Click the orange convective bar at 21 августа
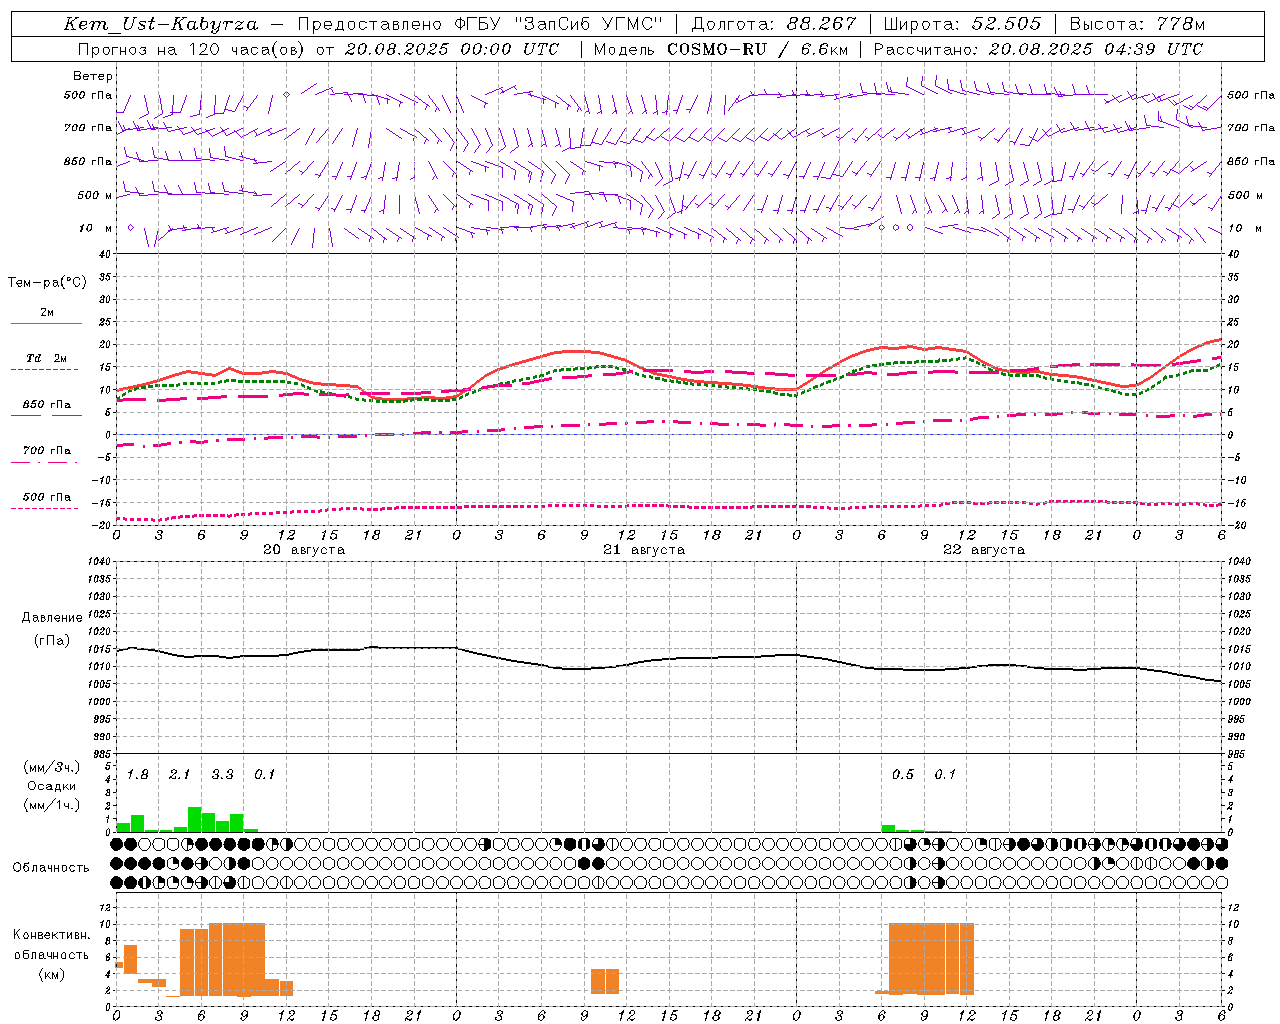The width and height of the screenshot is (1280, 1024). (605, 981)
